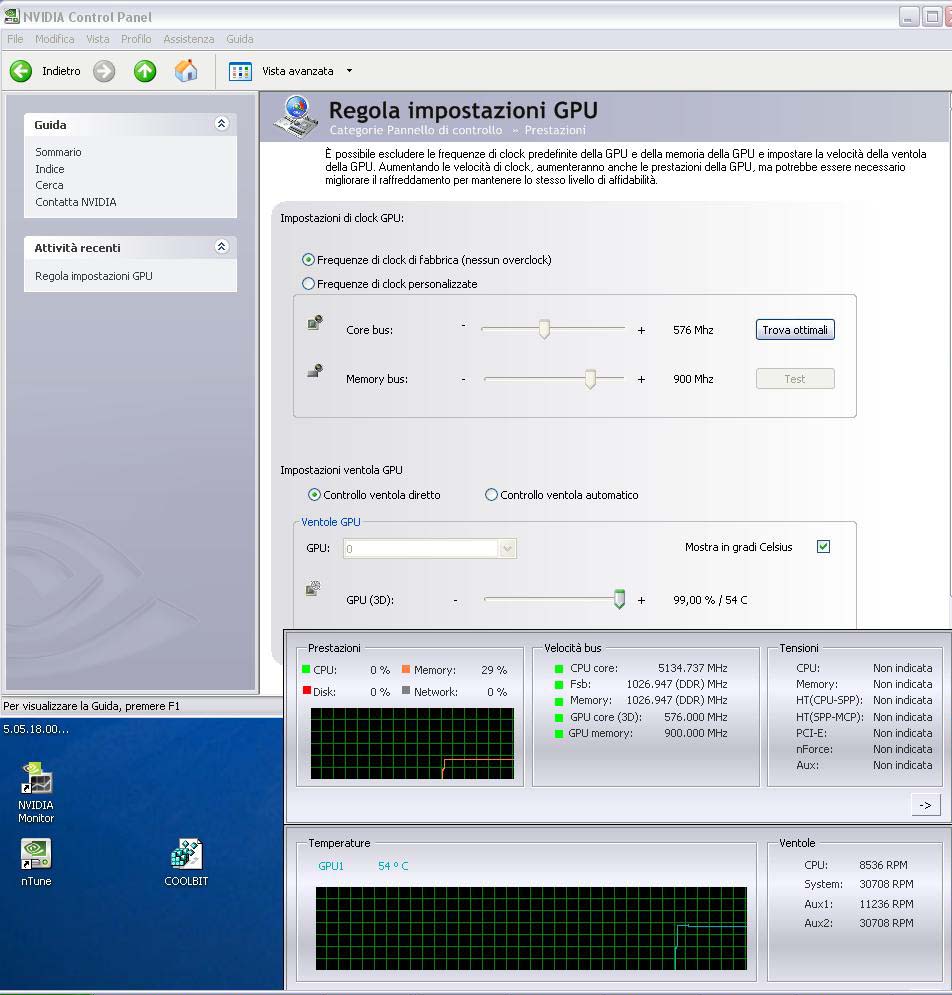Click the green up arrow icon
Viewport: 952px width, 995px height.
[x=145, y=71]
